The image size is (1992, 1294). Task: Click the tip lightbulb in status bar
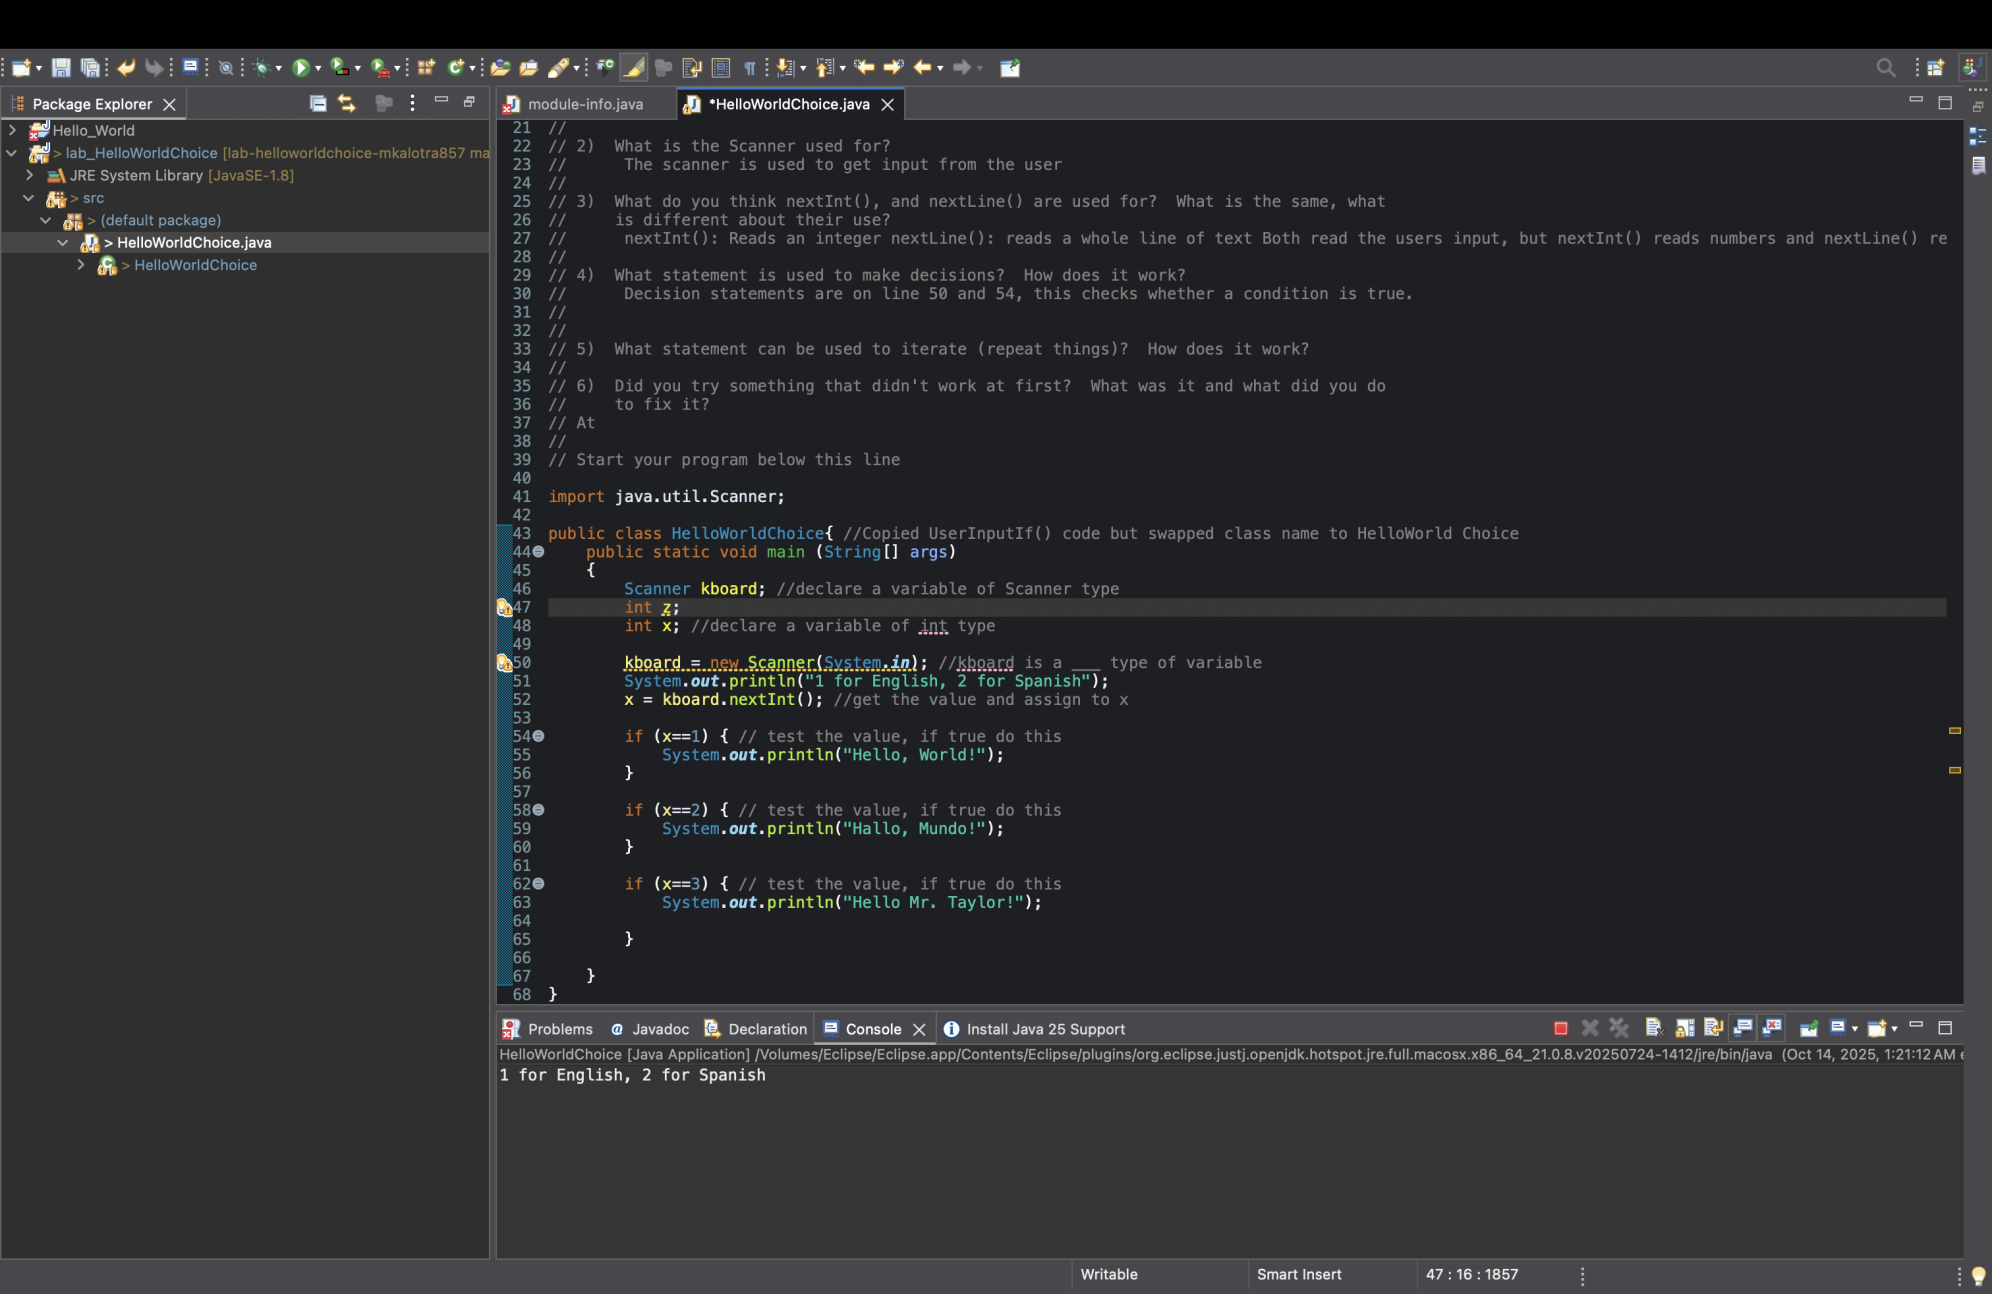(1977, 1275)
